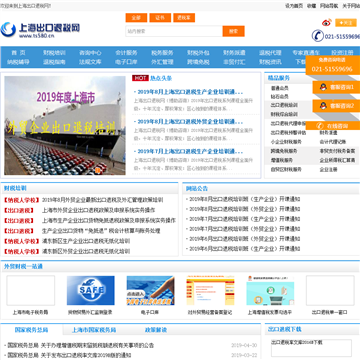The height and width of the screenshot is (360, 360).
Task: Click the 2019年度上海市 ship banner image
Action: click(x=65, y=125)
